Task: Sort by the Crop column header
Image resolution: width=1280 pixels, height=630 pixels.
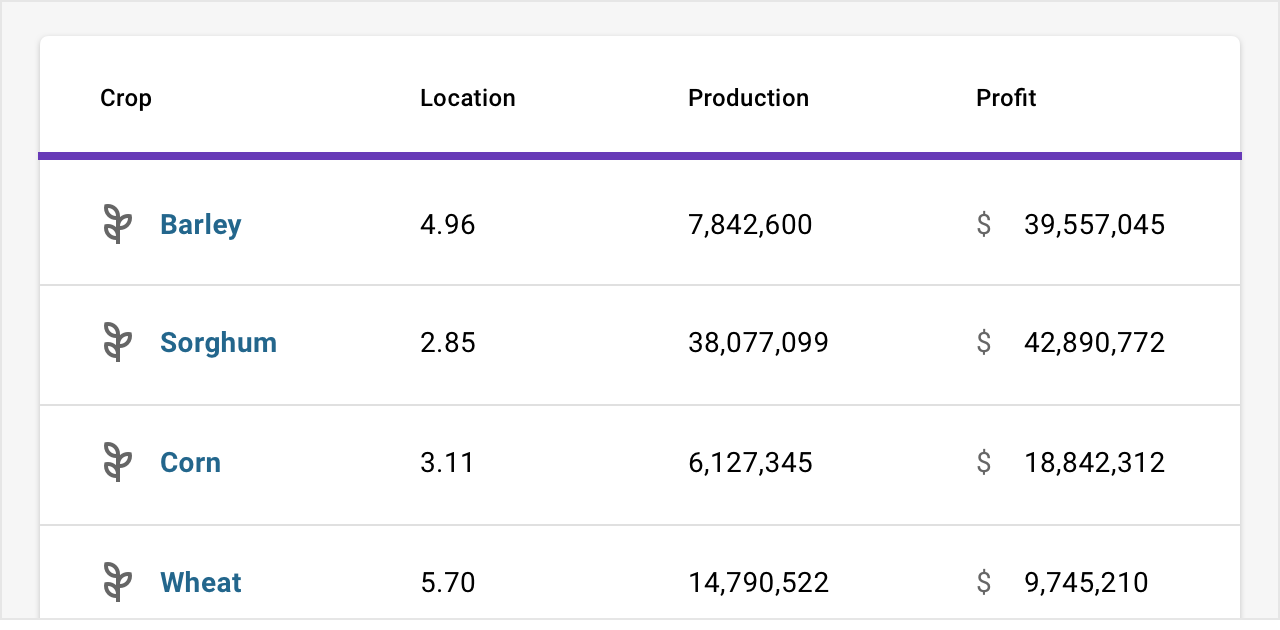Action: tap(126, 98)
